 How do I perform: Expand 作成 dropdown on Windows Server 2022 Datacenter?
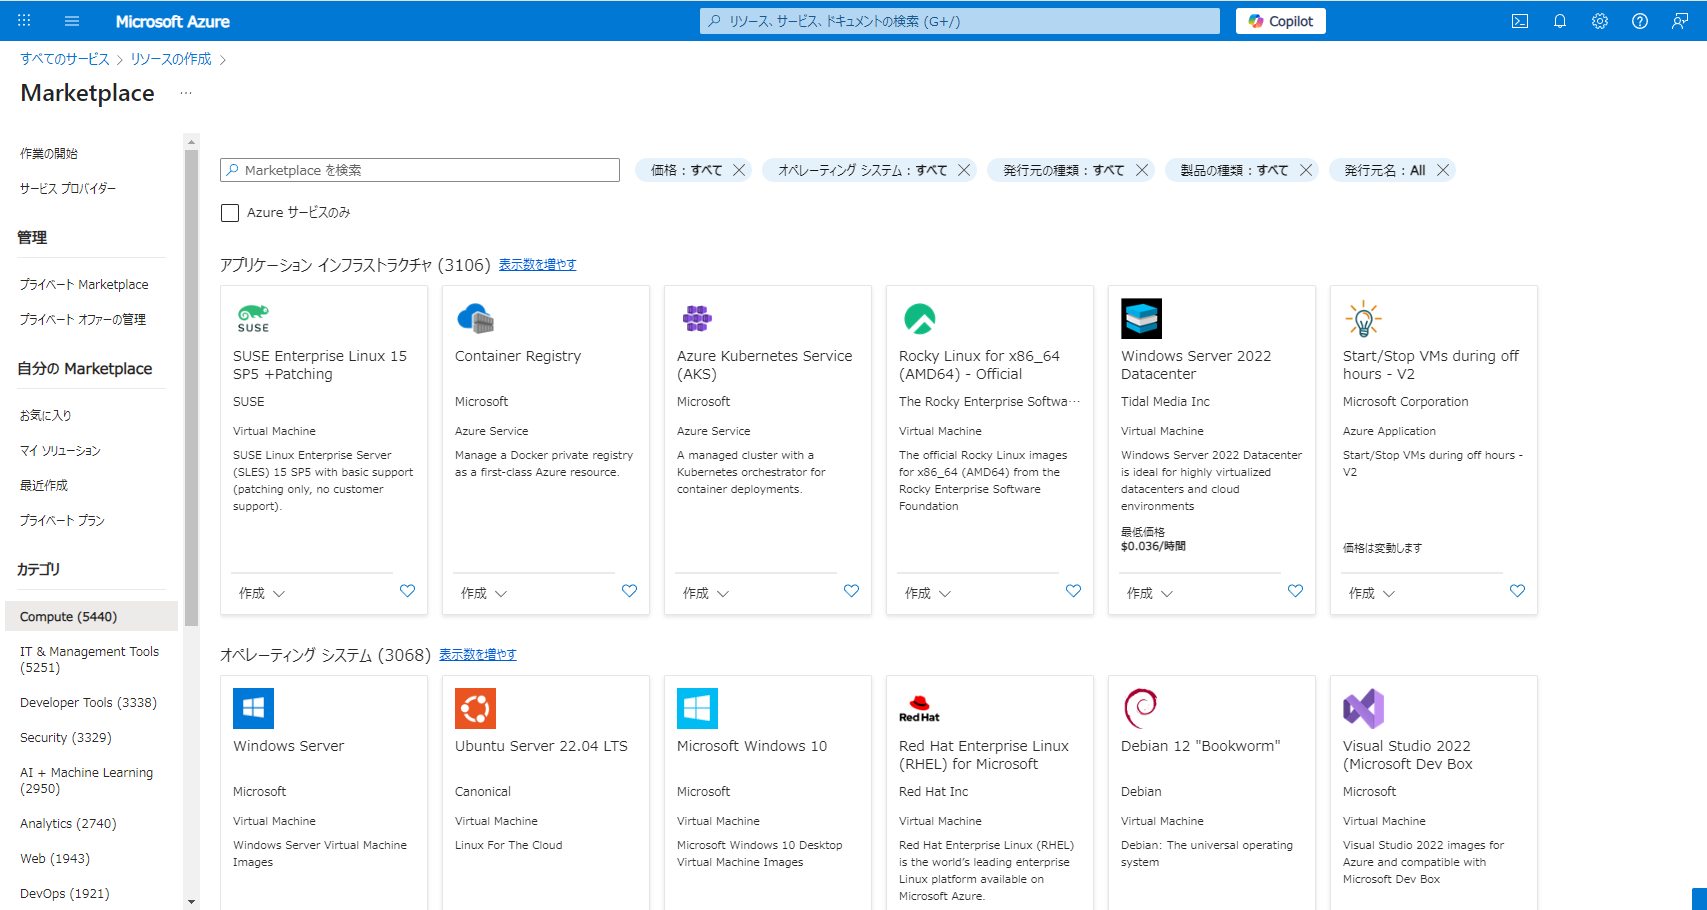[x=1150, y=593]
